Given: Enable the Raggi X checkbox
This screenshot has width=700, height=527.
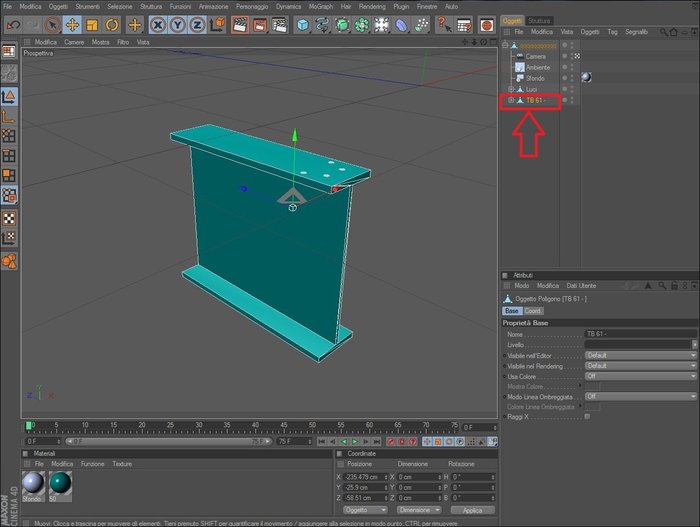Looking at the screenshot, I should point(588,416).
